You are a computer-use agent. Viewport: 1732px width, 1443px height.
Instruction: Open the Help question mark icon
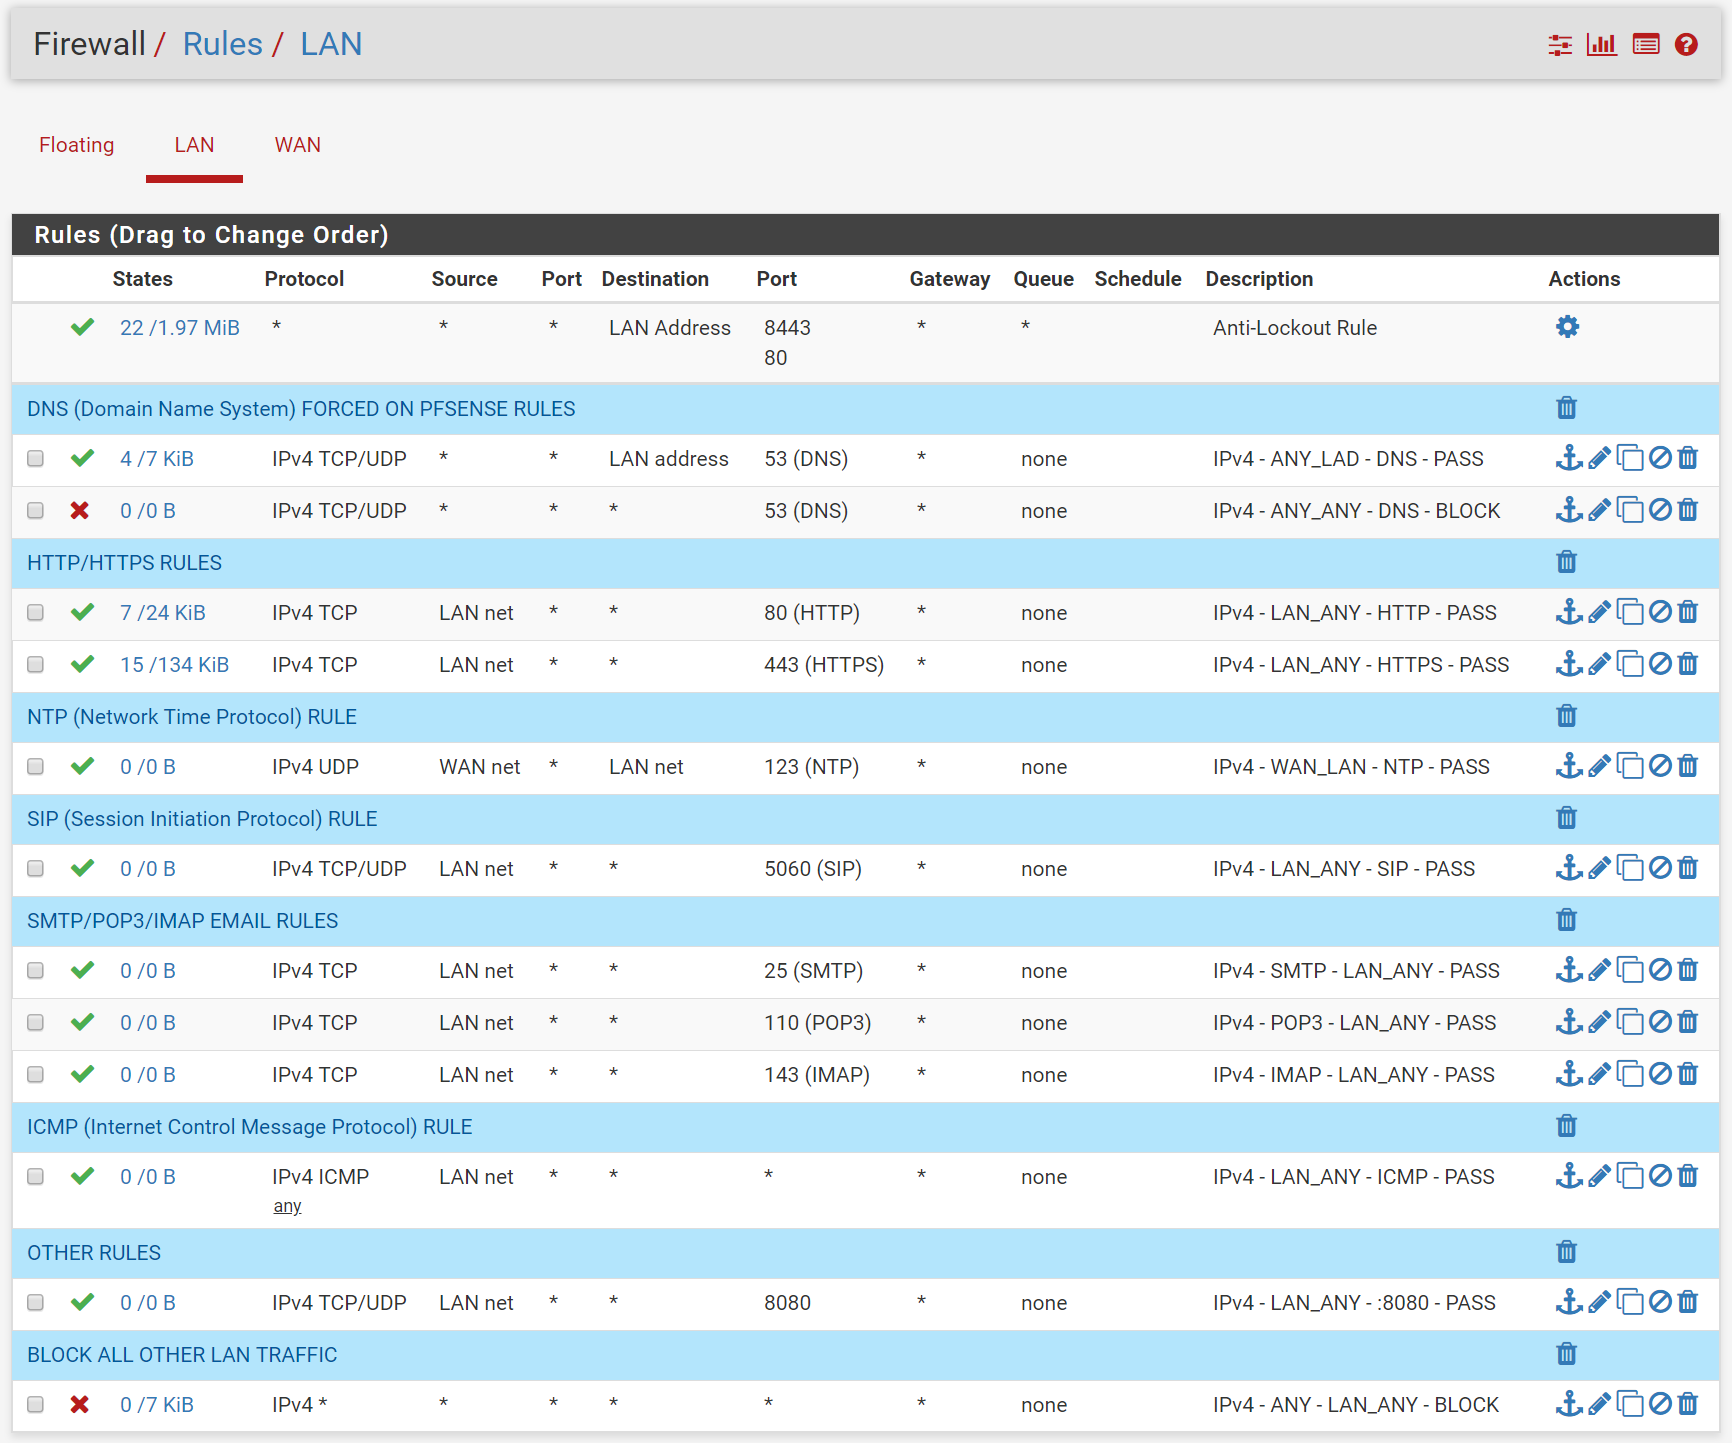pyautogui.click(x=1686, y=45)
